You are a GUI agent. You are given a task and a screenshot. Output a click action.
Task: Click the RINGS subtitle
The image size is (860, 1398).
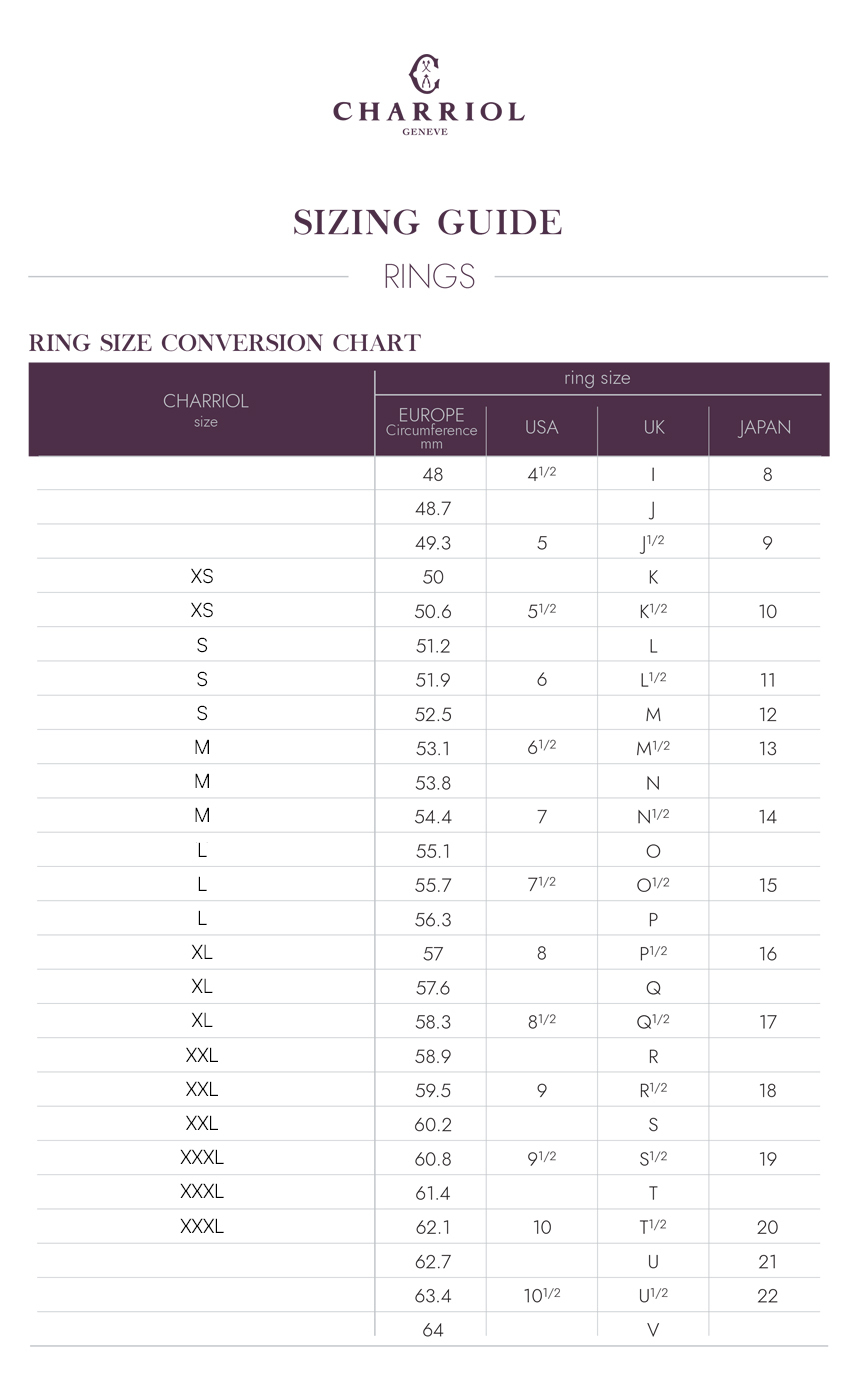(429, 276)
